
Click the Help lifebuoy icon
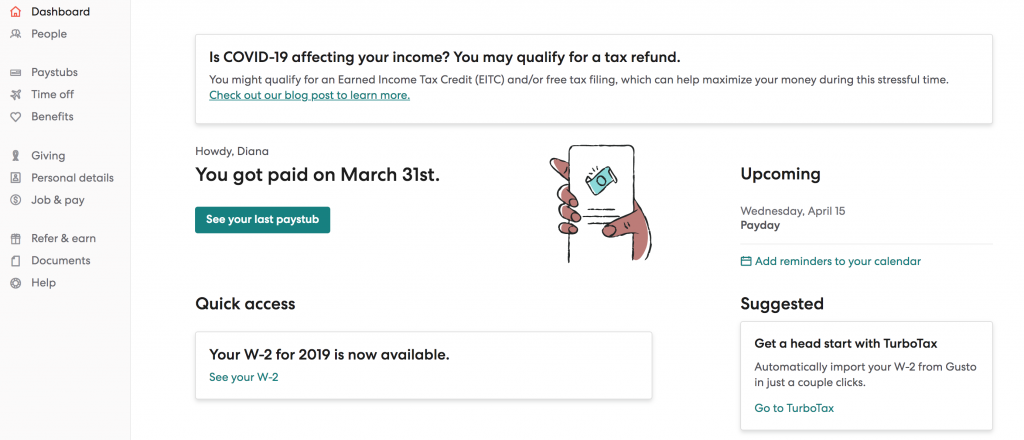coord(16,283)
